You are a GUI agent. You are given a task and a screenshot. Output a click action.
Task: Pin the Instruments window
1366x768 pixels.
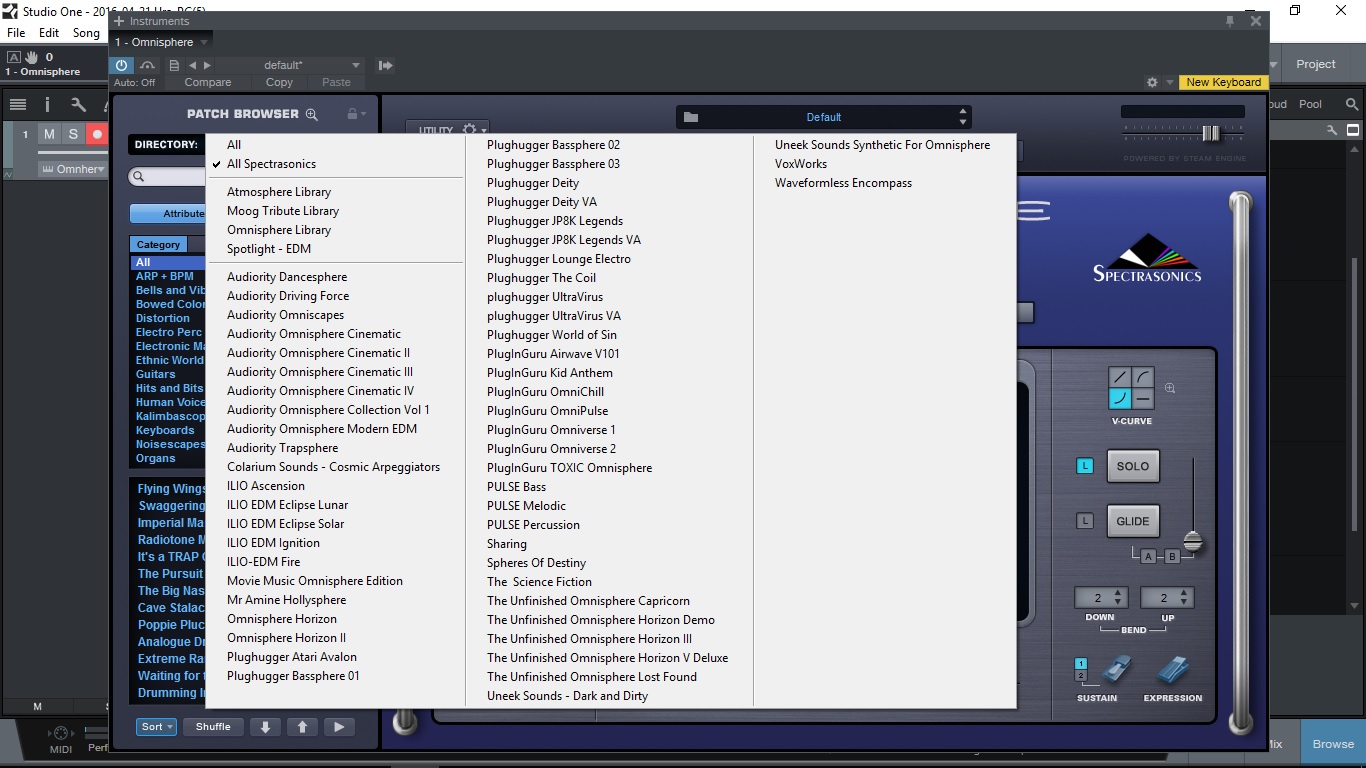pos(1230,21)
